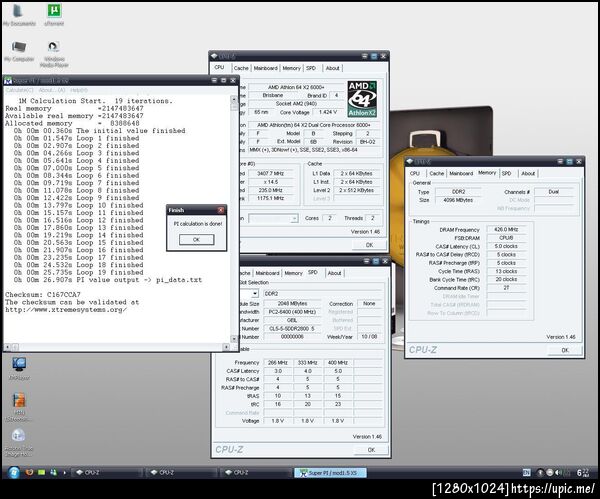
Task: Select the About tab in the CPU-Z SPD window
Action: 334,273
